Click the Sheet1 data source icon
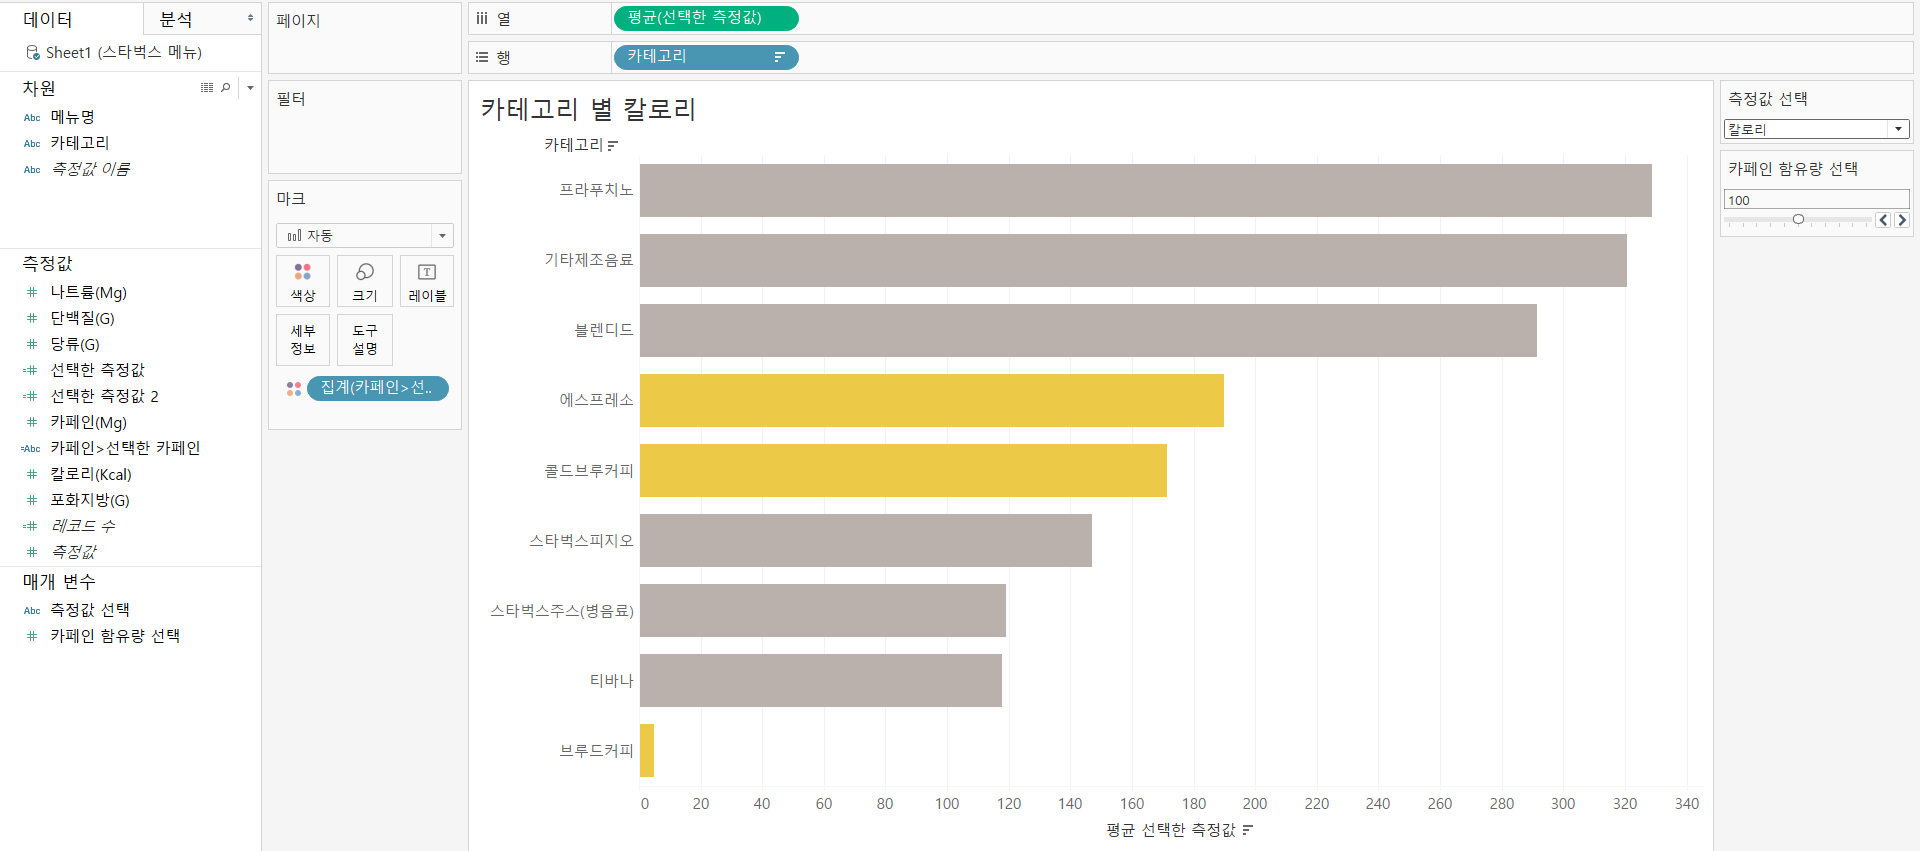The width and height of the screenshot is (1920, 851). point(33,52)
